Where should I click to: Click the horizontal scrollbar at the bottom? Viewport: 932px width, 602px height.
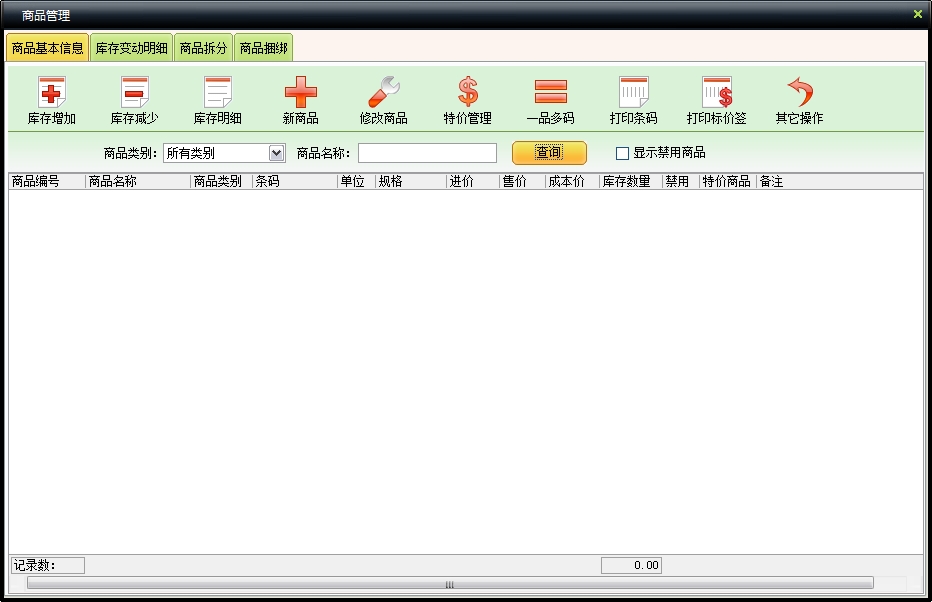449,583
